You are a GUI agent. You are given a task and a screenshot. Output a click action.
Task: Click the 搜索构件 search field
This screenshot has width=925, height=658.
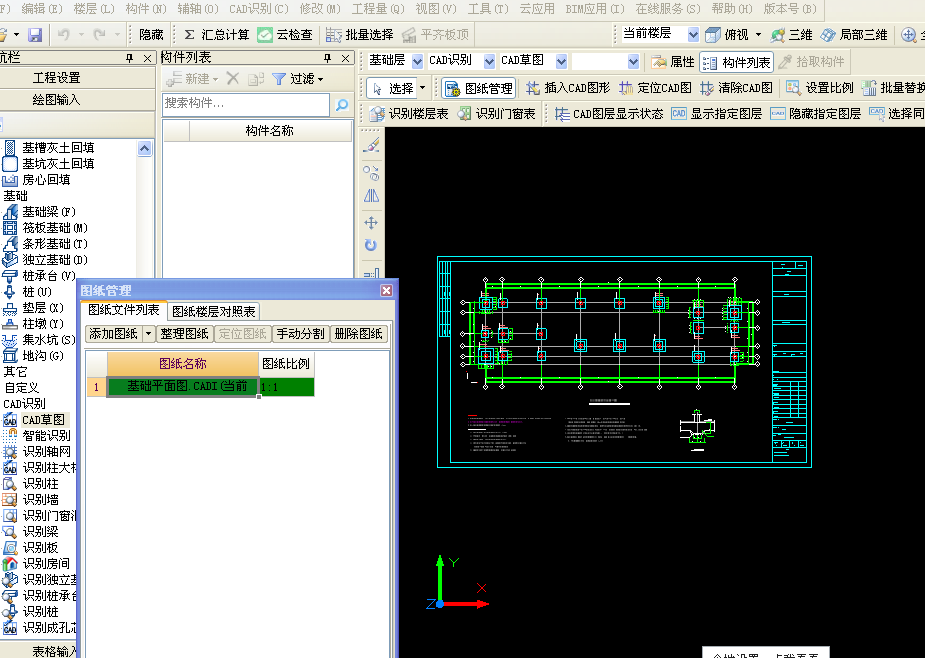coord(246,104)
